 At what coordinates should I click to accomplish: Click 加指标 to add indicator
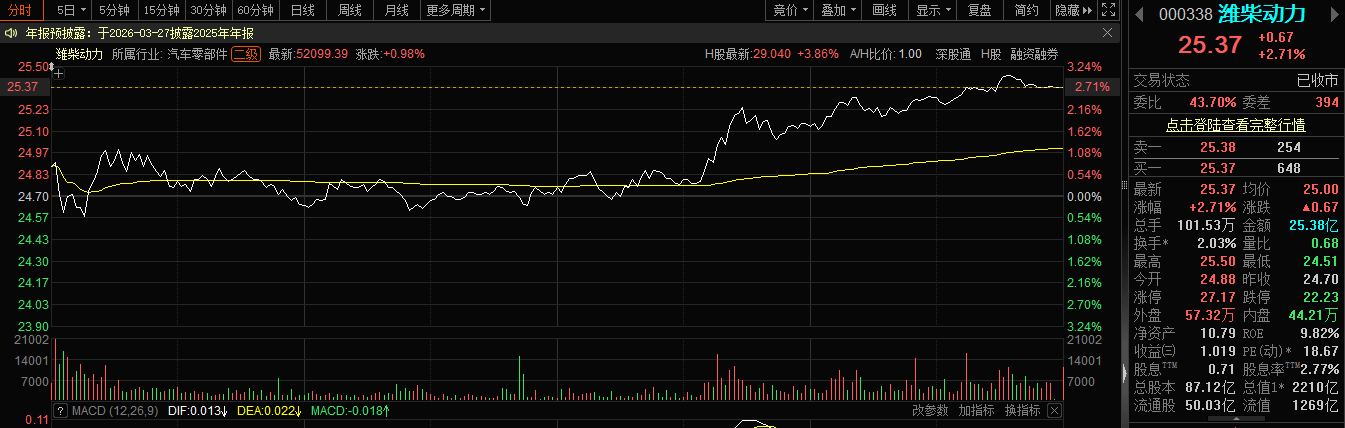[976, 410]
